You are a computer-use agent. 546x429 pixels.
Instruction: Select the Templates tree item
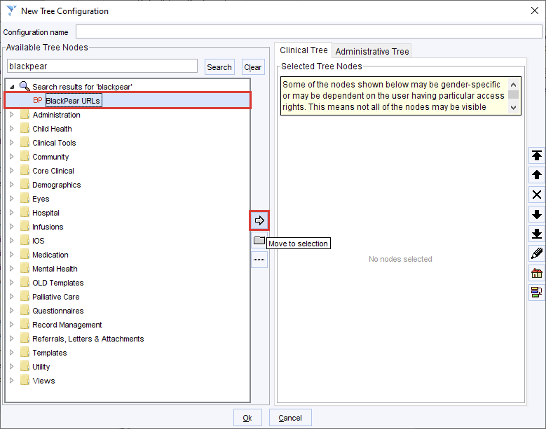49,353
